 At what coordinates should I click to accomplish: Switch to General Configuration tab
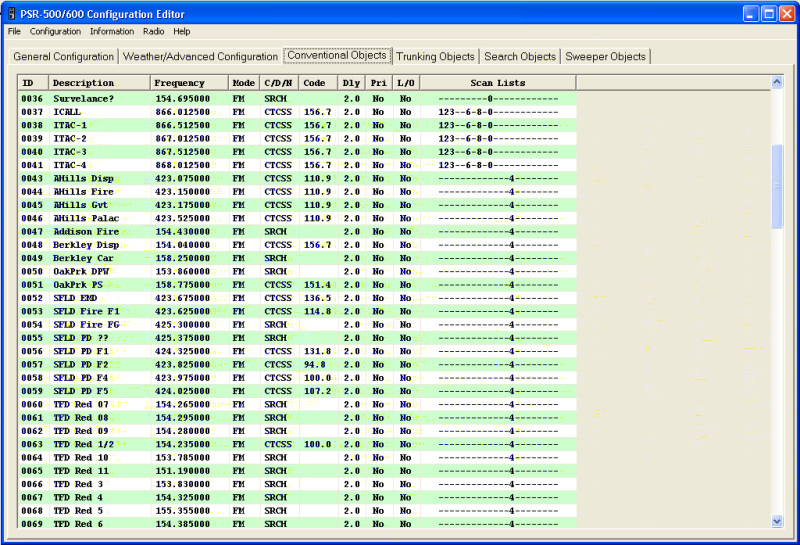point(63,57)
